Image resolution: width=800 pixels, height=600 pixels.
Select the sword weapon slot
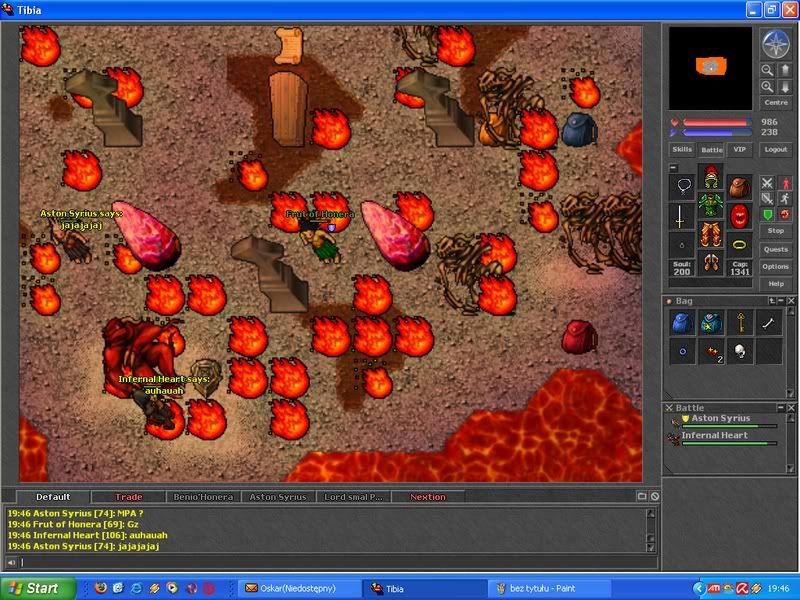tap(682, 215)
